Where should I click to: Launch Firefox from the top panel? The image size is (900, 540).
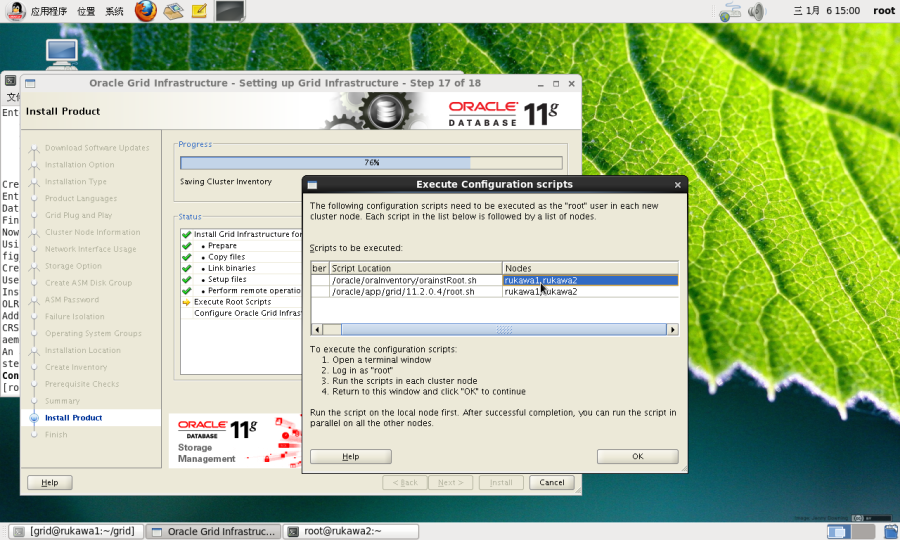(x=146, y=11)
